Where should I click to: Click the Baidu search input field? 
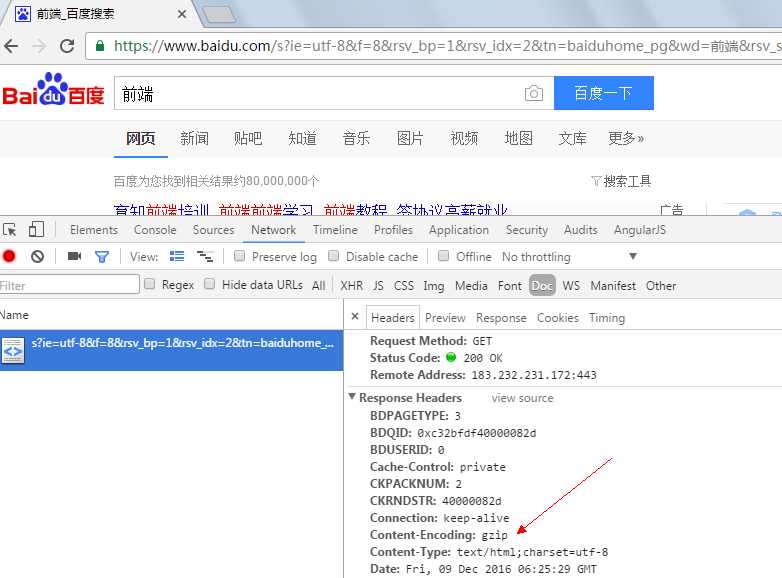point(319,93)
